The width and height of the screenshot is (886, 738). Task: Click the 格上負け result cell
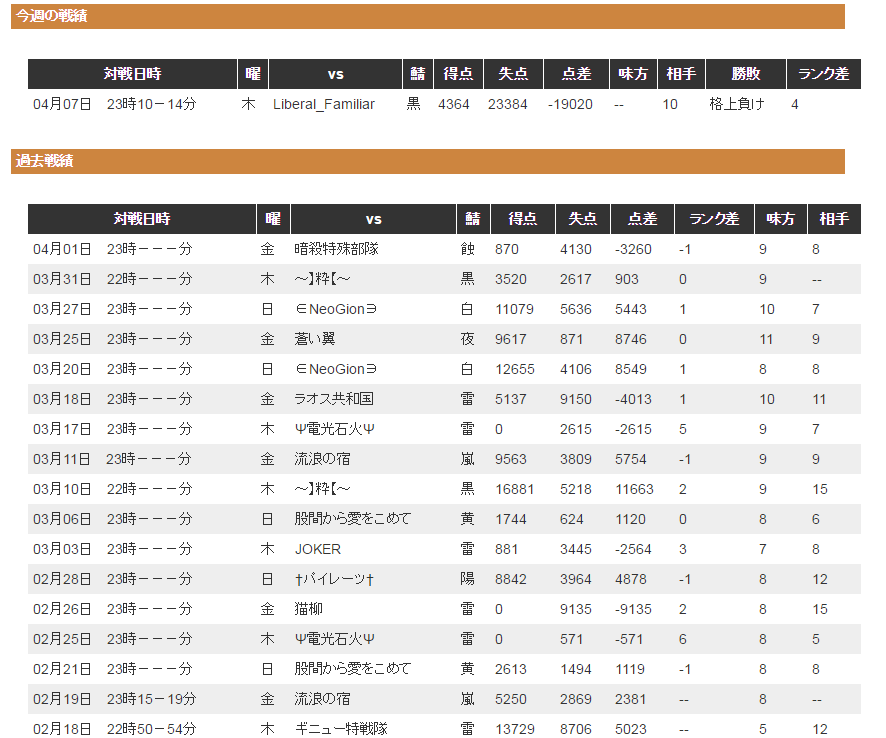pyautogui.click(x=737, y=104)
